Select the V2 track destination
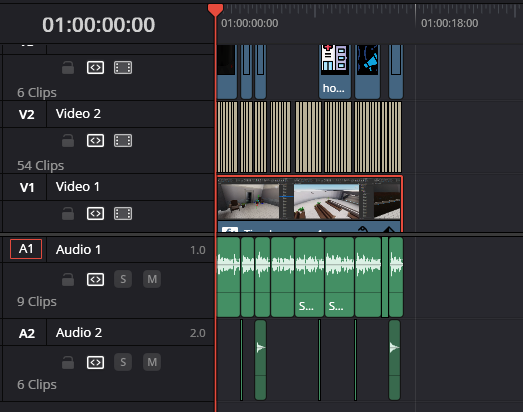The width and height of the screenshot is (523, 412). (27, 114)
